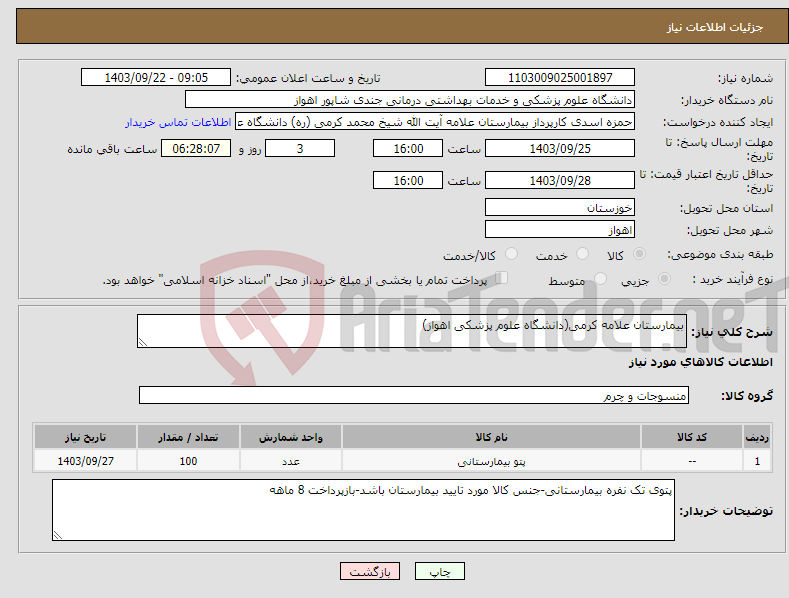
Task: Click the buyer organization name field
Action: click(410, 100)
